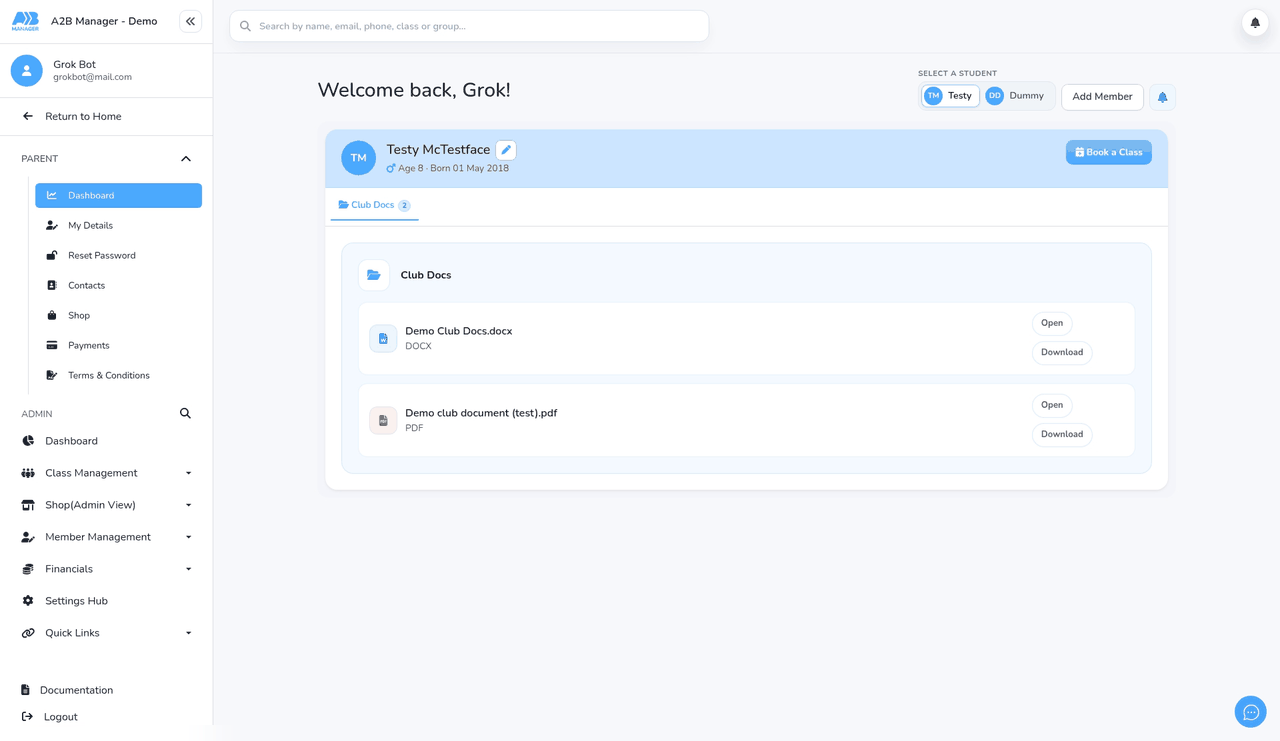Click the TM avatar in student header
Image resolution: width=1280 pixels, height=741 pixels.
358,158
